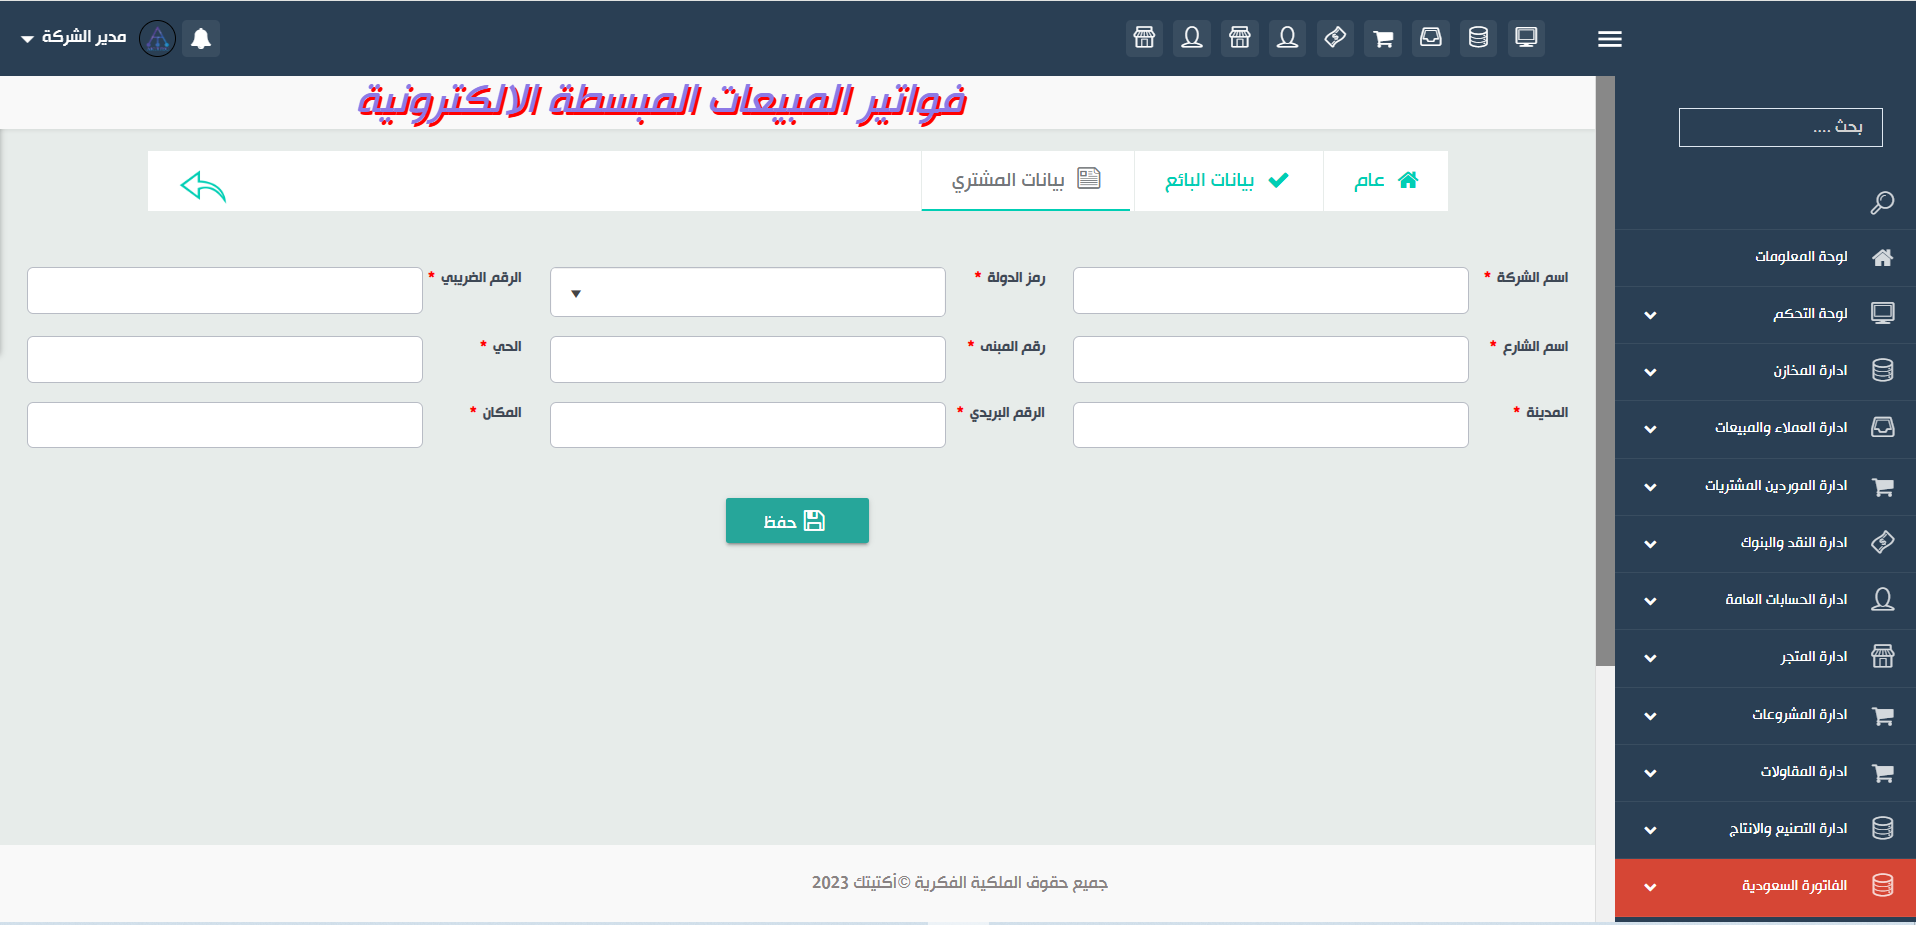Click the monitor icon for لوحة التحكم

[1882, 314]
